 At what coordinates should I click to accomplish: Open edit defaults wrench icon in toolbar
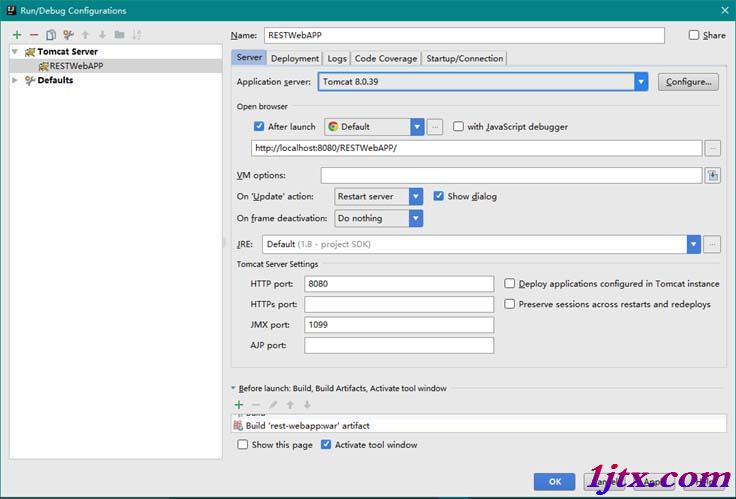pyautogui.click(x=68, y=35)
